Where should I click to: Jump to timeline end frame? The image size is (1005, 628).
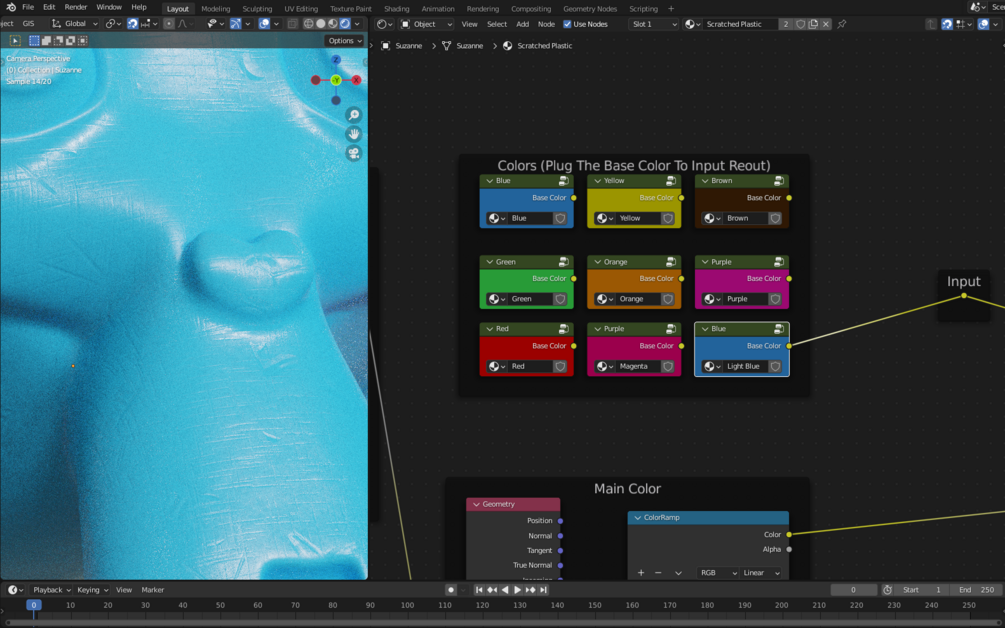[x=544, y=590]
